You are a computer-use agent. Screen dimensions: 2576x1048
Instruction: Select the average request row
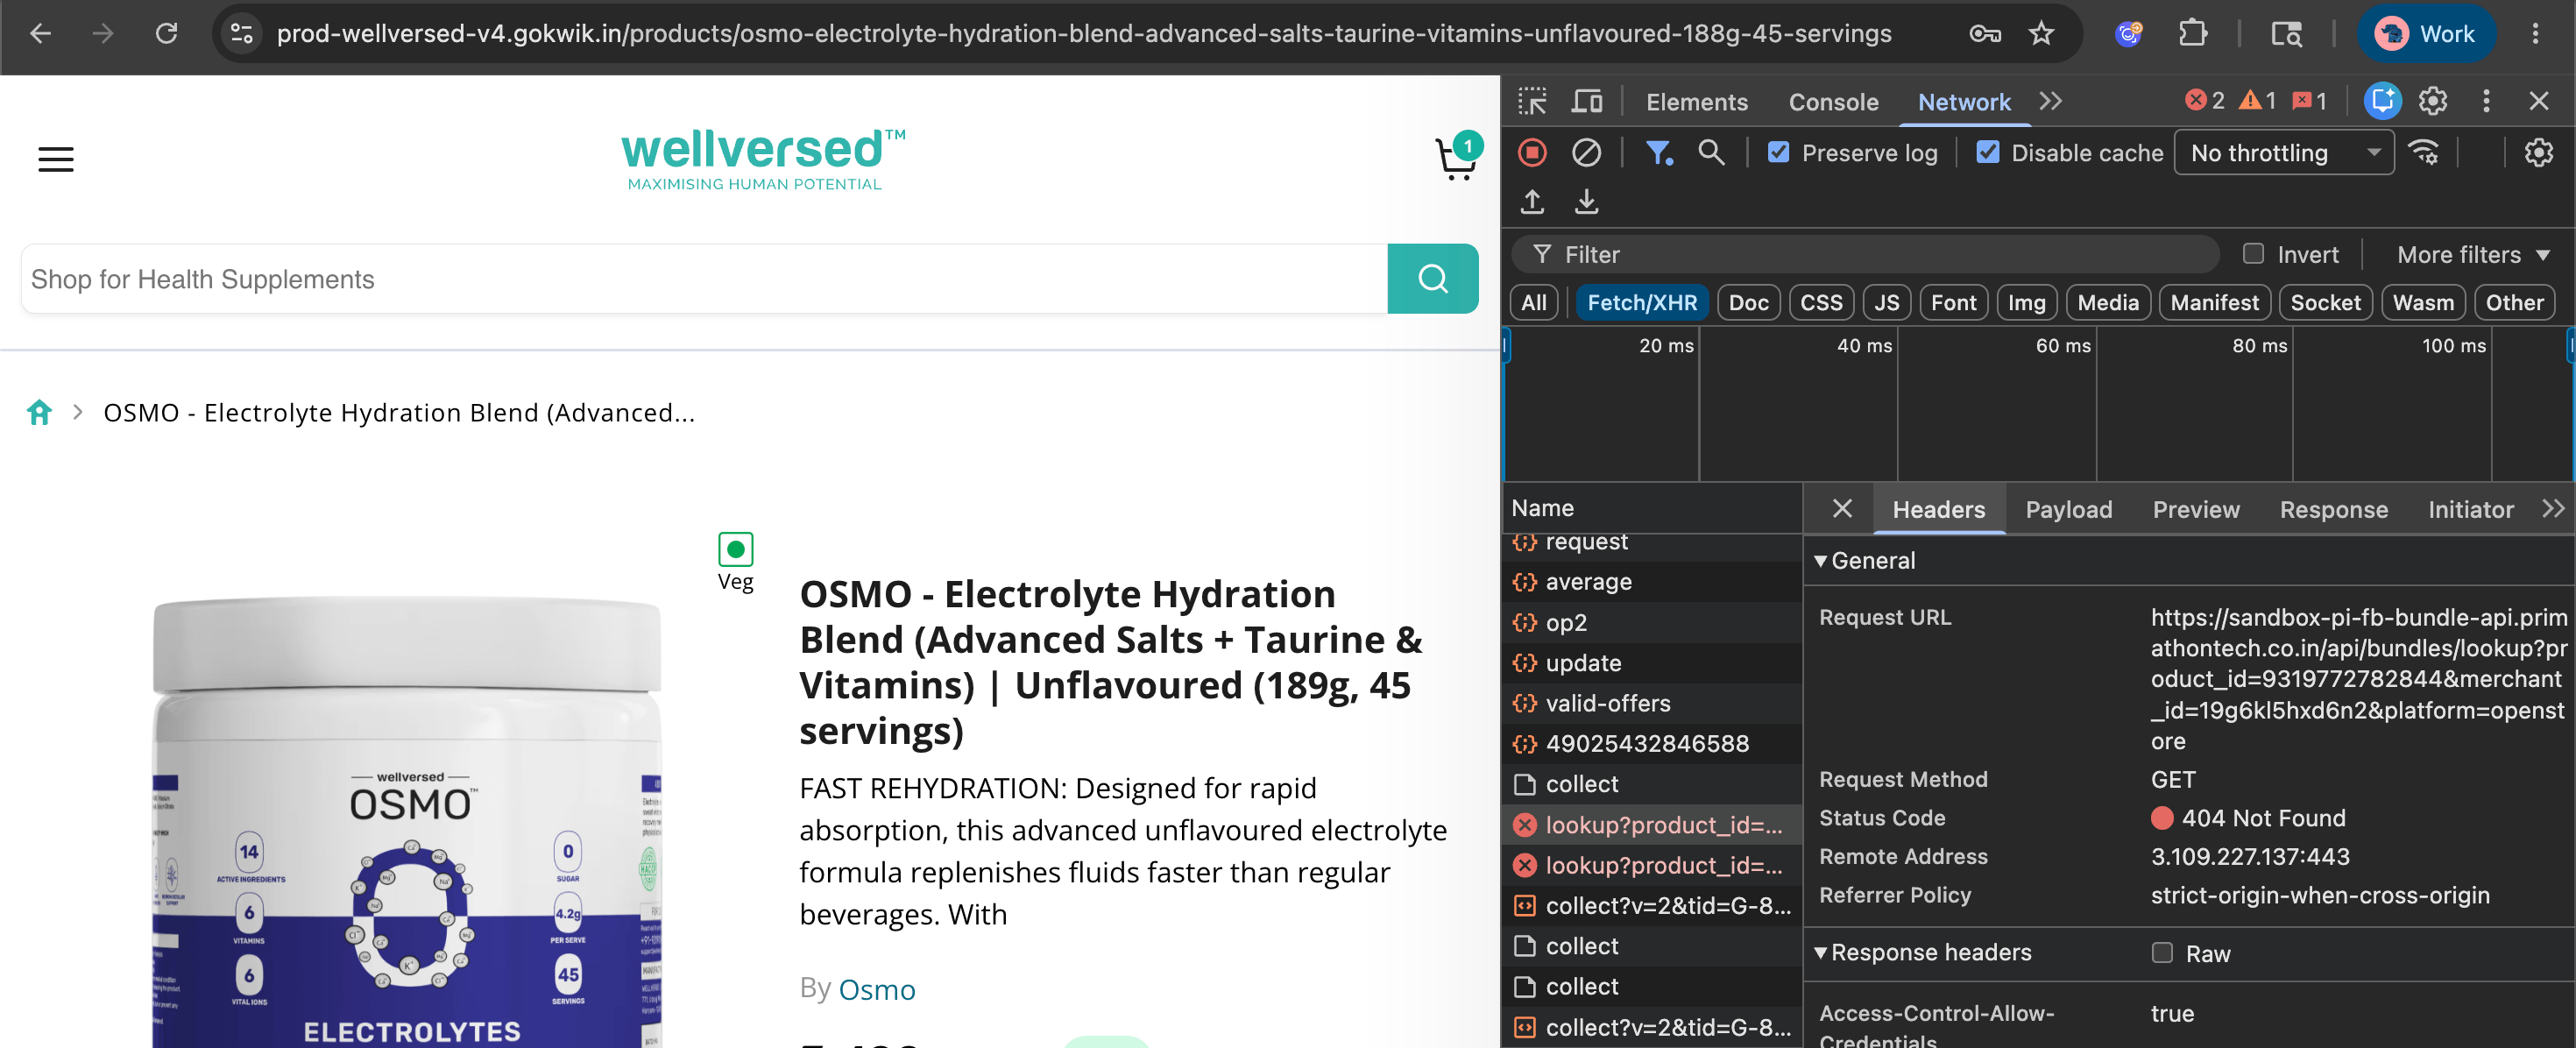coord(1652,582)
